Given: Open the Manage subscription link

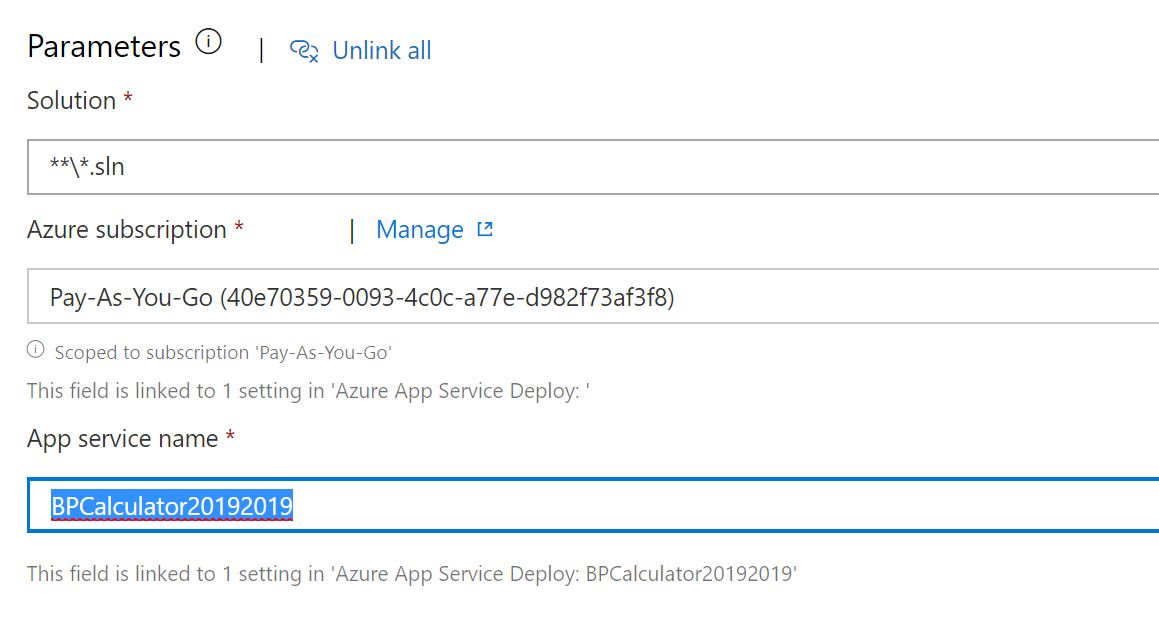Looking at the screenshot, I should 419,230.
